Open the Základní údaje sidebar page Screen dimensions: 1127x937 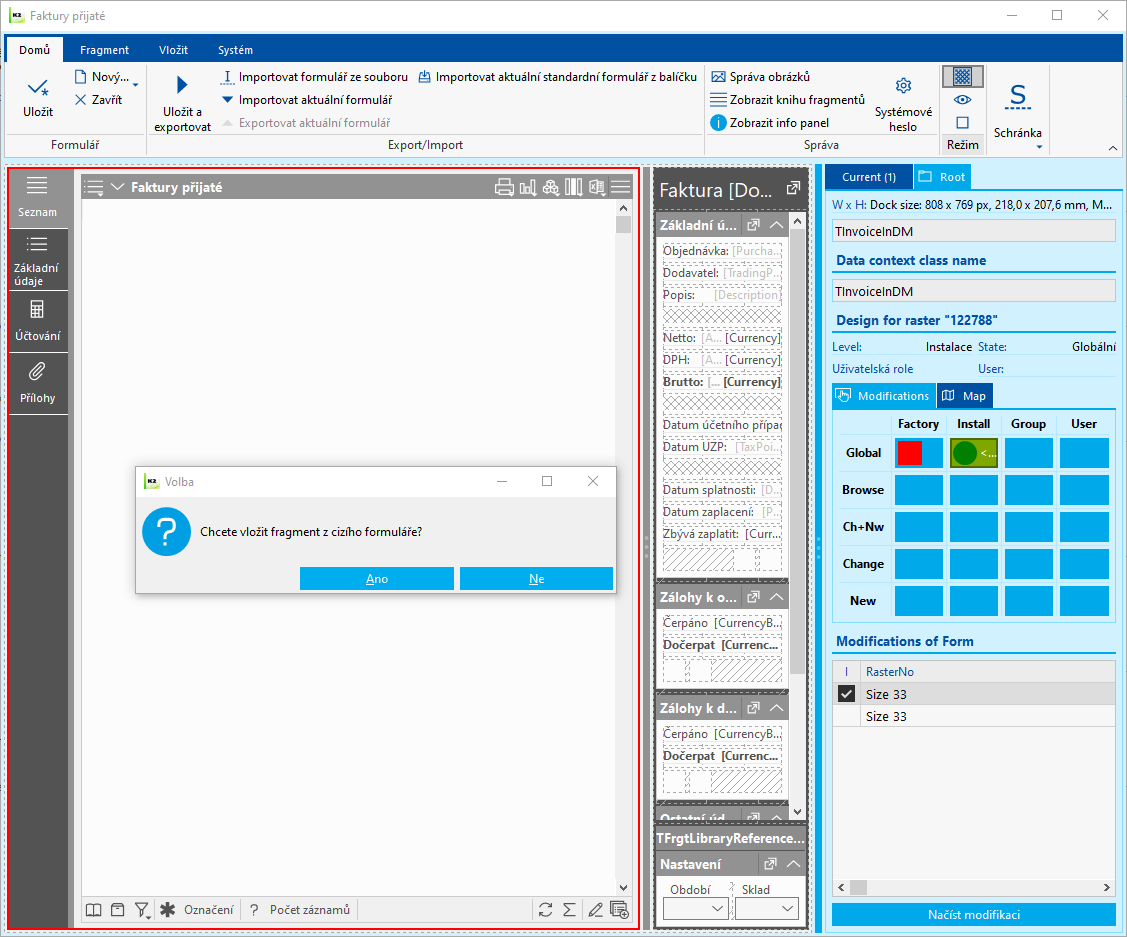point(37,260)
